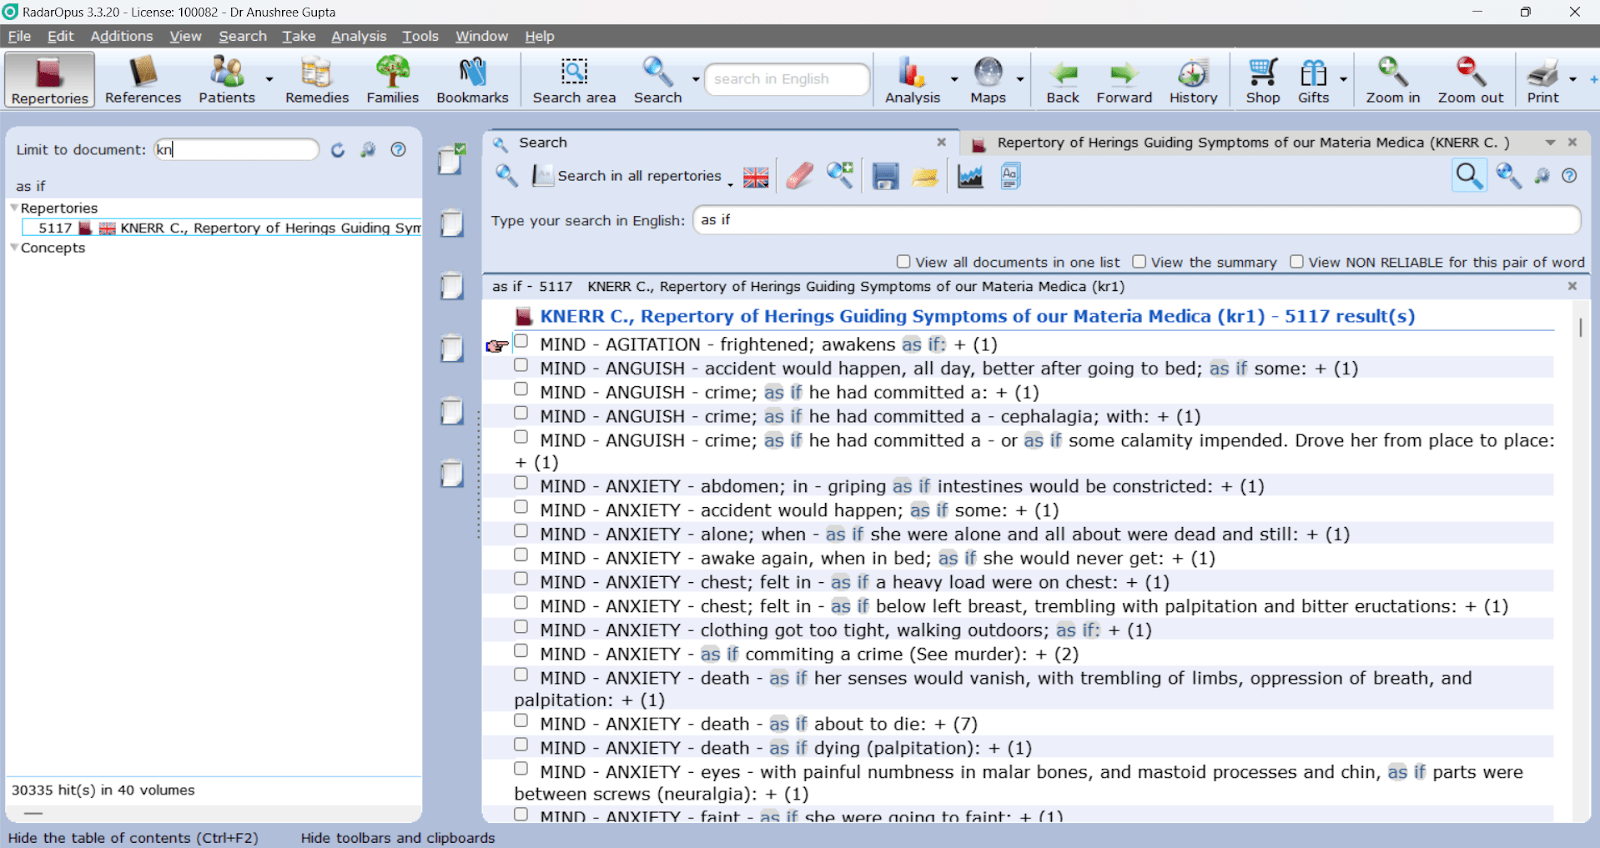Select the English language flag icon
This screenshot has height=848, width=1600.
(x=756, y=177)
